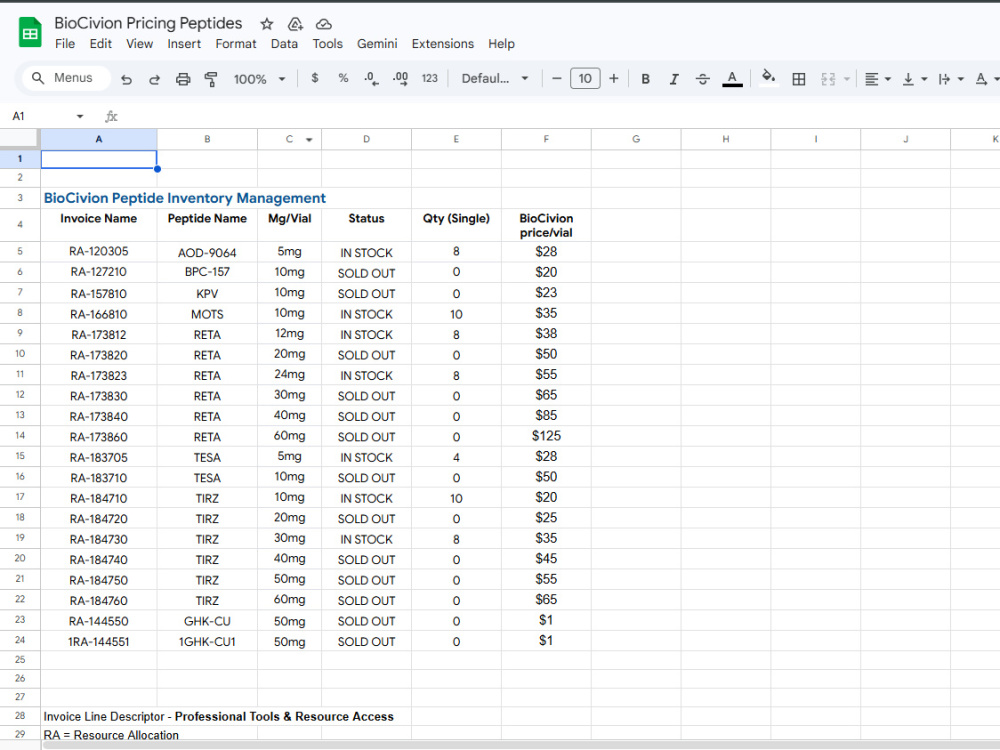Expand the Default font dropdown
Viewport: 1000px width, 750px height.
(x=496, y=78)
